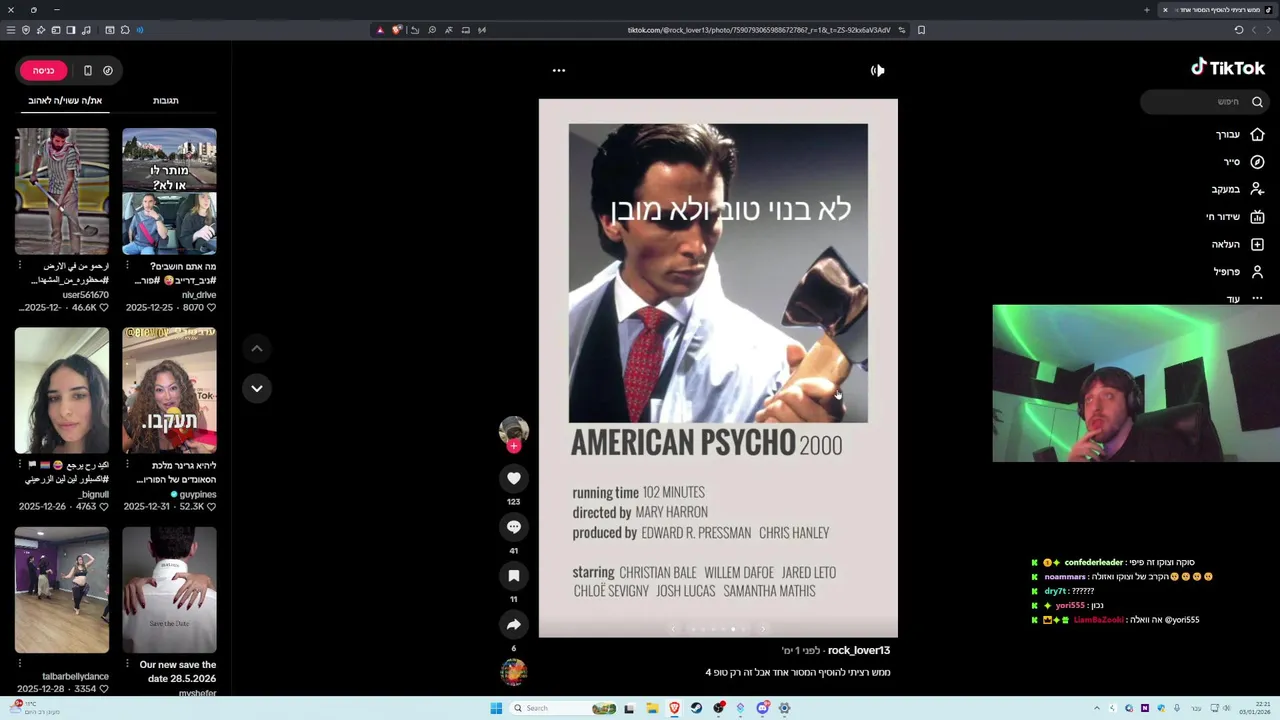1280x720 pixels.
Task: Follow rock_lover13 via the plus avatar
Action: (514, 446)
